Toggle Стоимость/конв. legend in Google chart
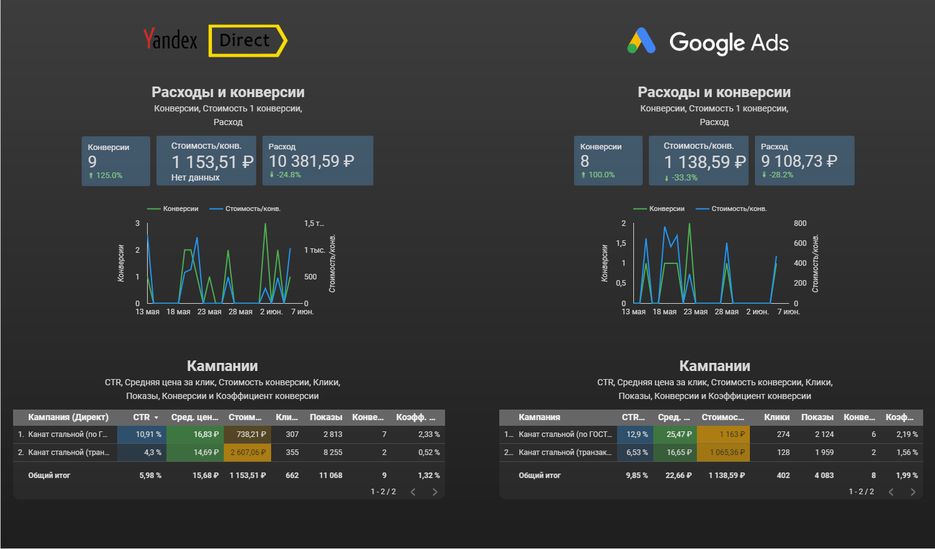This screenshot has width=935, height=549. pos(732,209)
